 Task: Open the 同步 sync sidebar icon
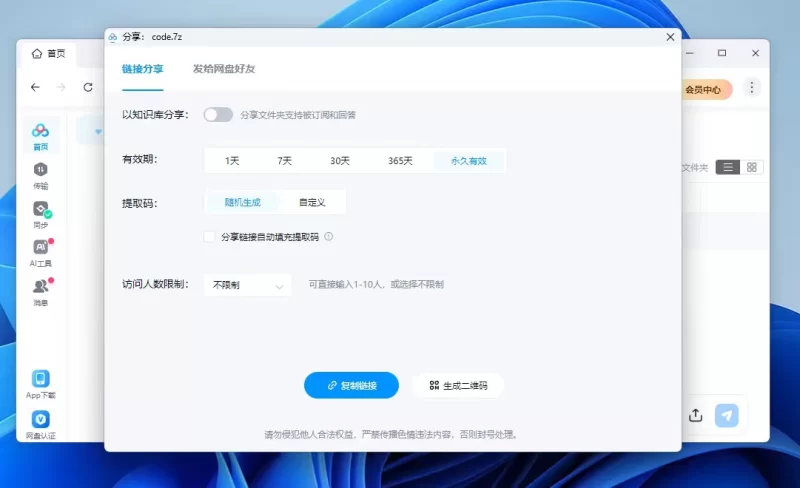coord(40,214)
